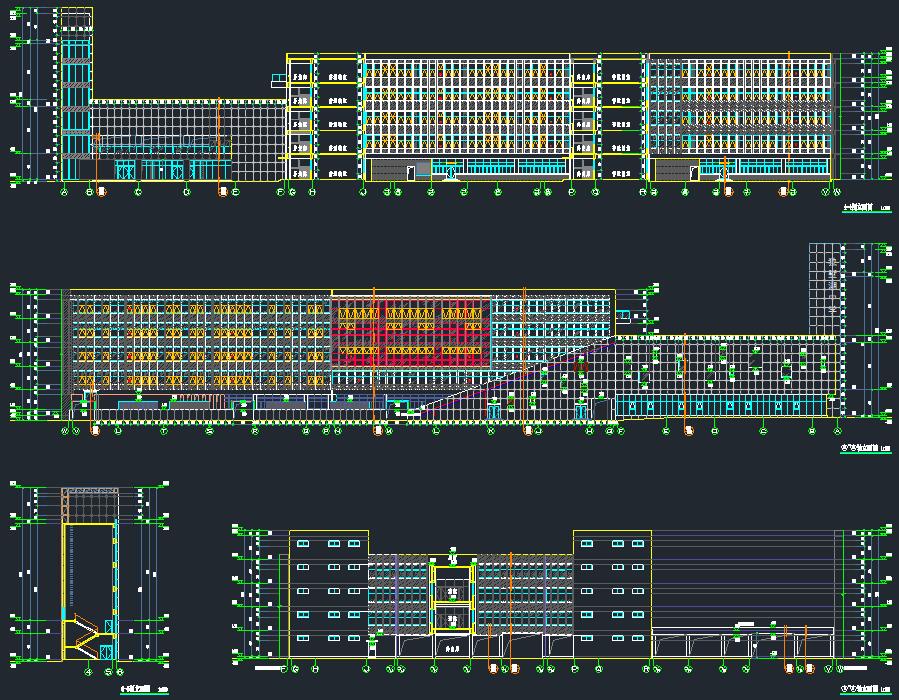899x700 pixels.
Task: Click the first orange axis bubble under the top elevation
Action: (101, 192)
